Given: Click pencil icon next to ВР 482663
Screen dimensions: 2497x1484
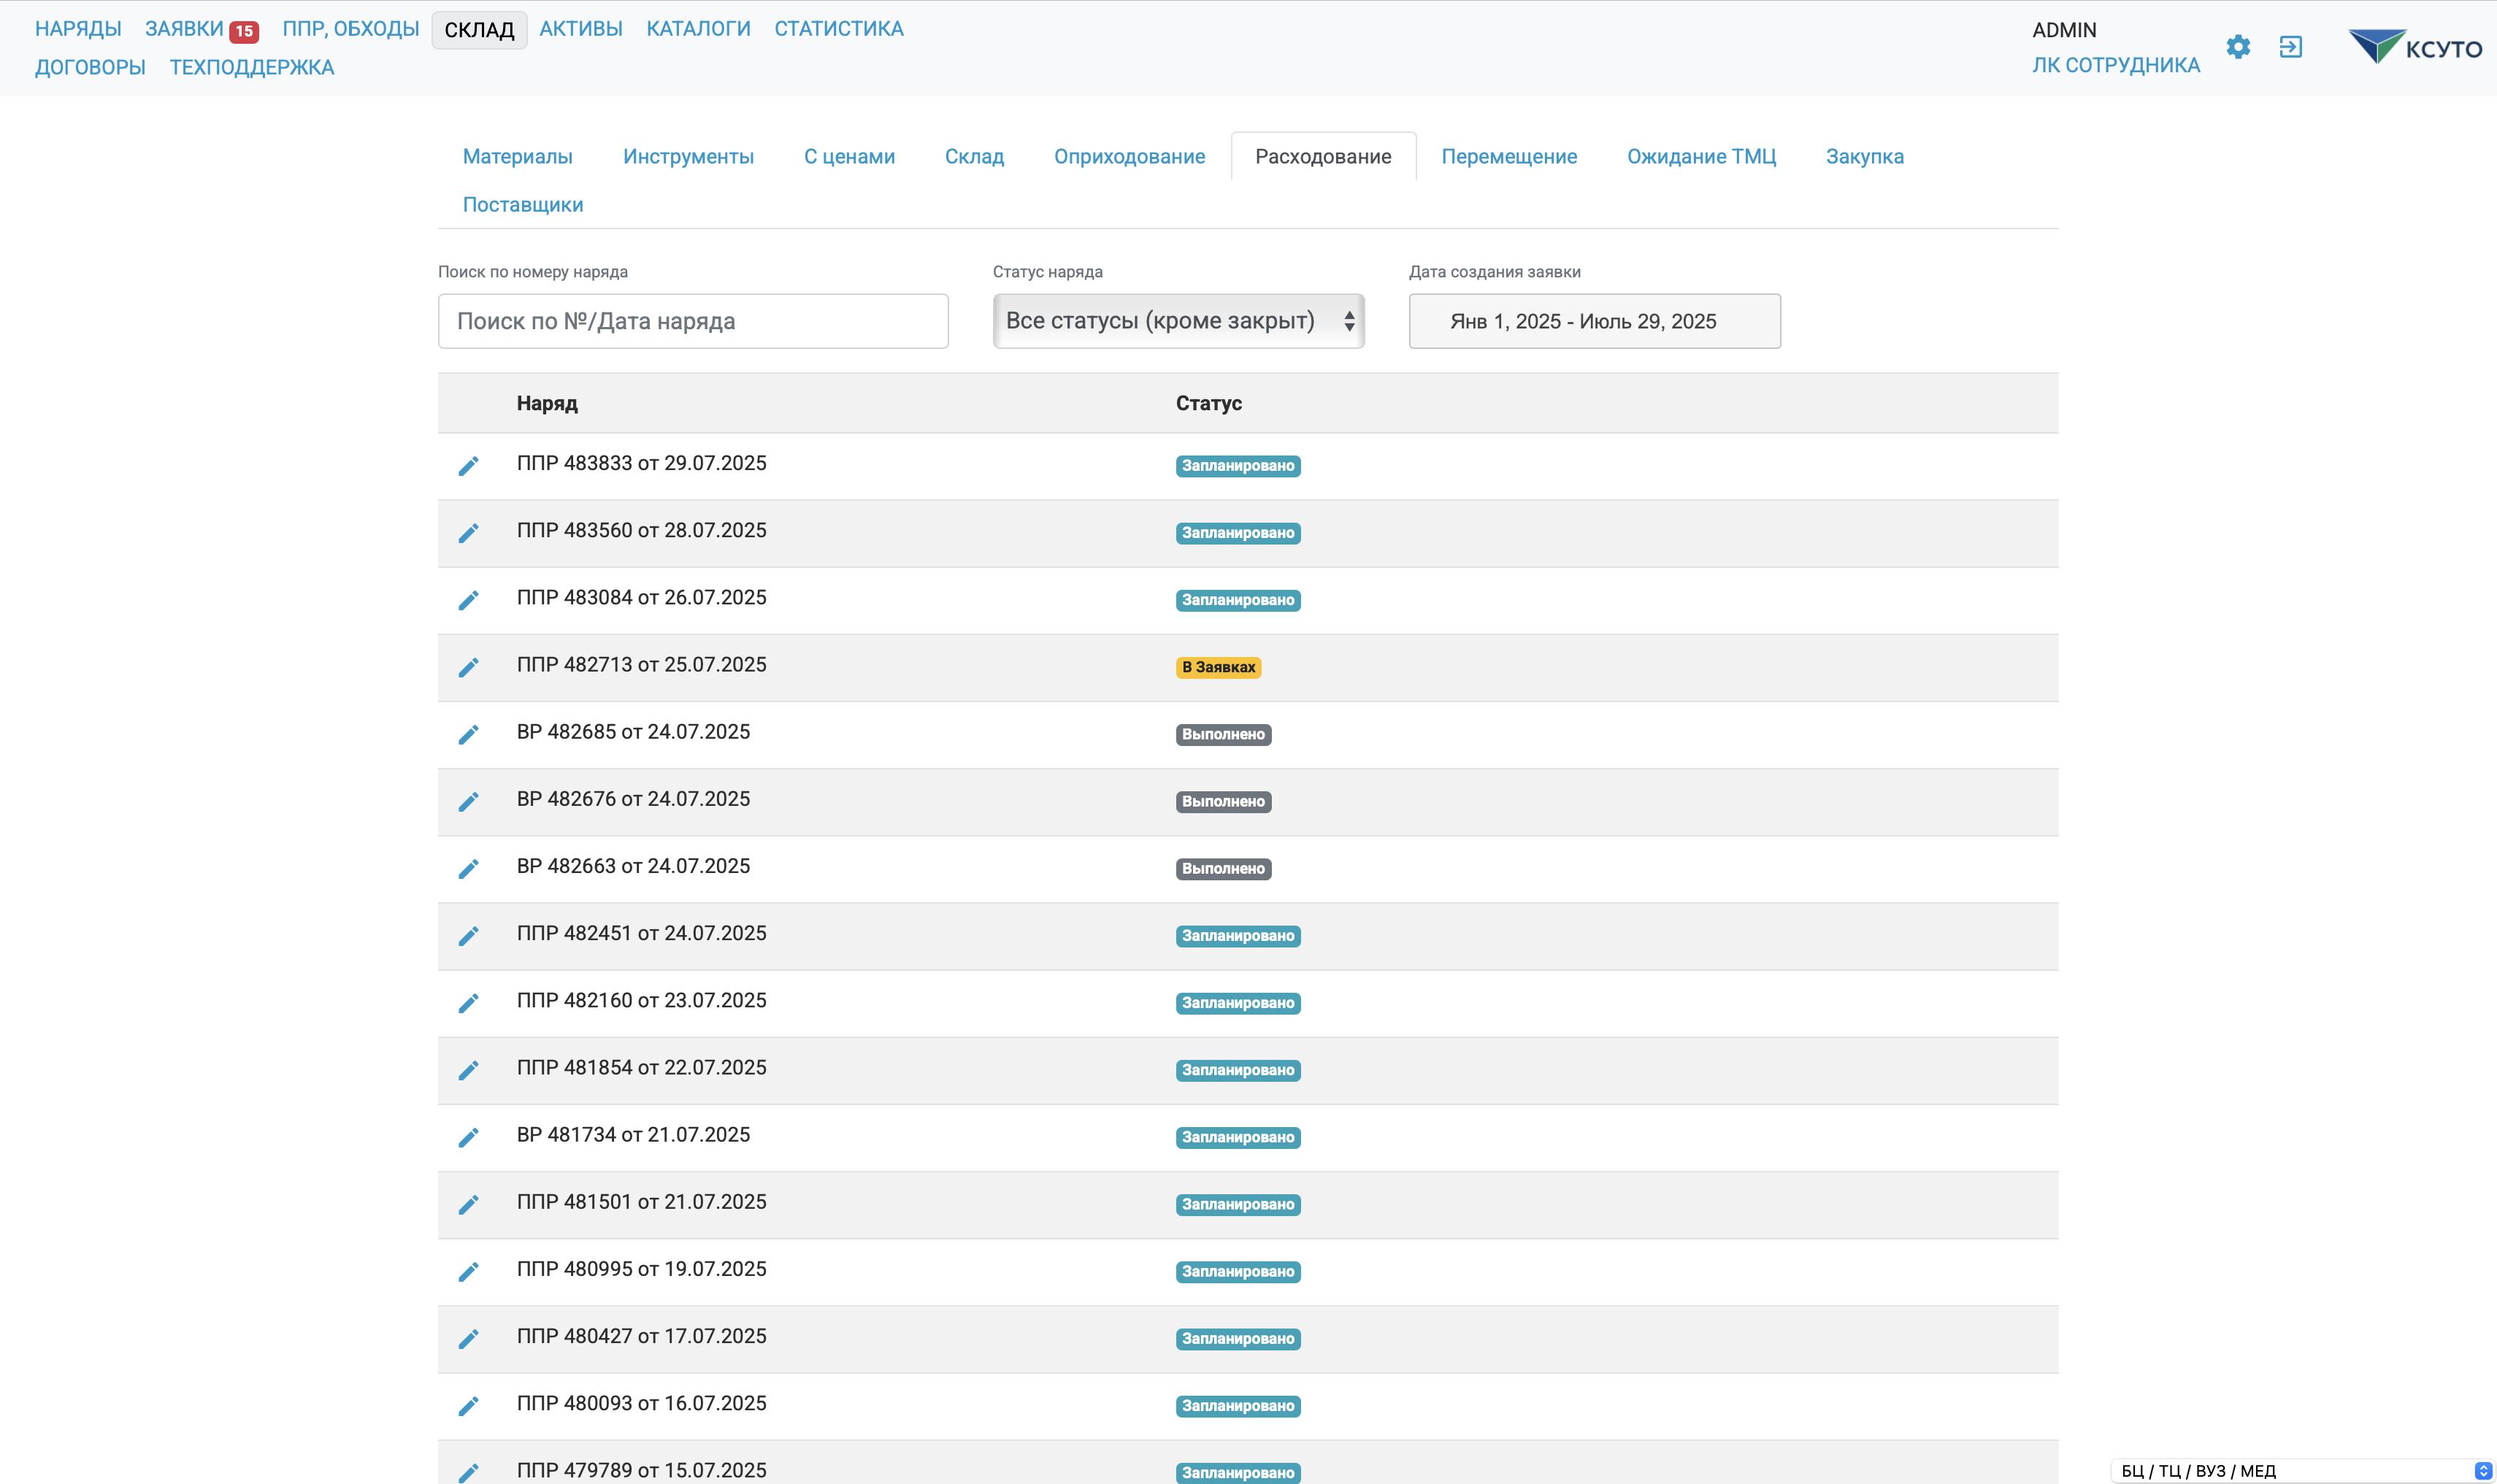Looking at the screenshot, I should click(468, 869).
